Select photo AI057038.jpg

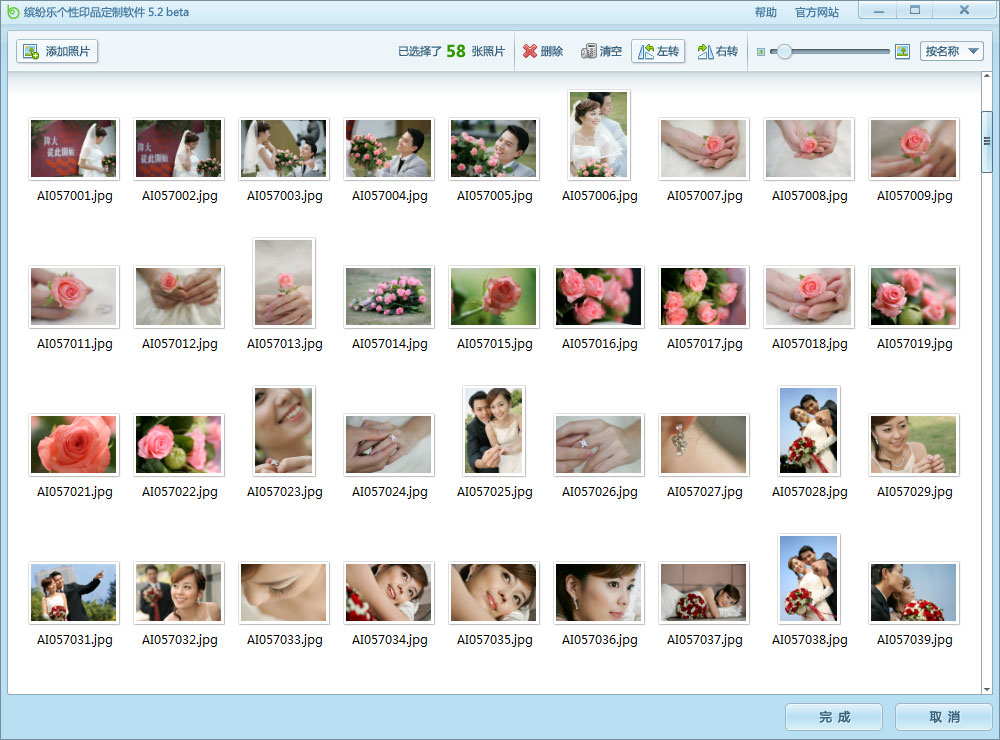pos(808,579)
